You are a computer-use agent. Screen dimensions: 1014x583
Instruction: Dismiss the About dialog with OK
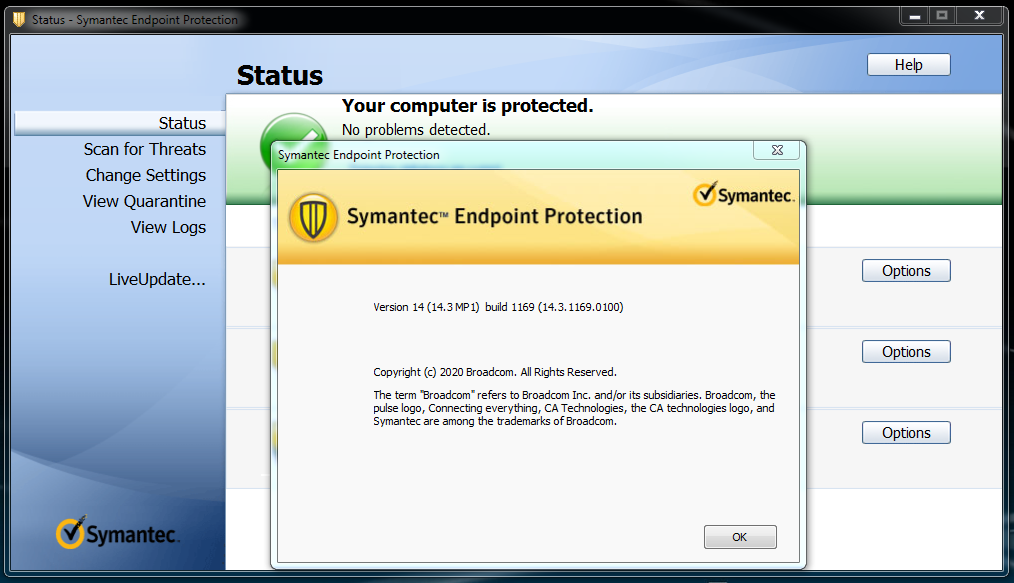click(740, 536)
